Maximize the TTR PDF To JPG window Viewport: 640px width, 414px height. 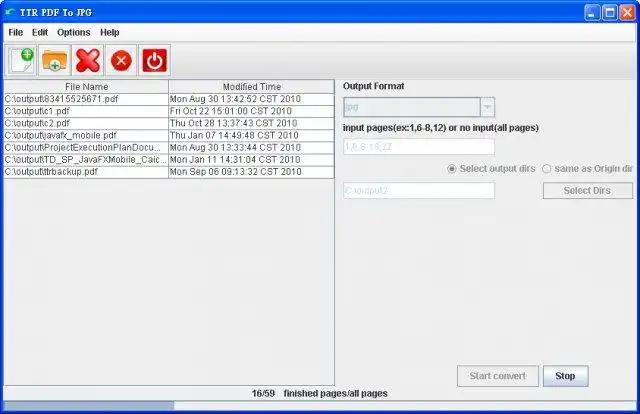coord(610,13)
